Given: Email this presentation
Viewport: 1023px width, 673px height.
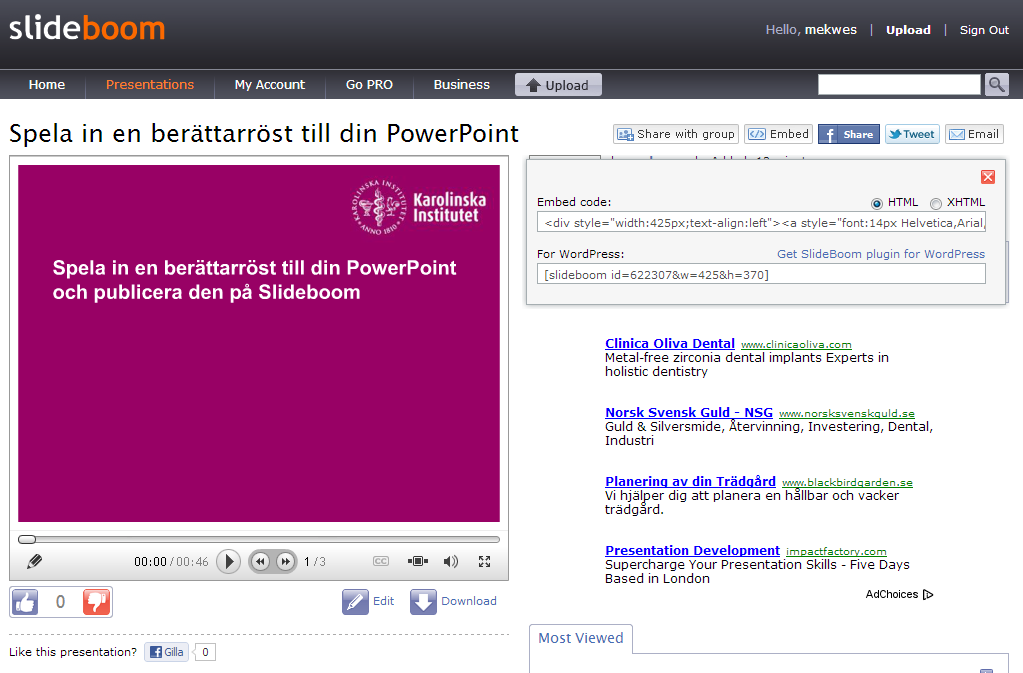Looking at the screenshot, I should 974,134.
